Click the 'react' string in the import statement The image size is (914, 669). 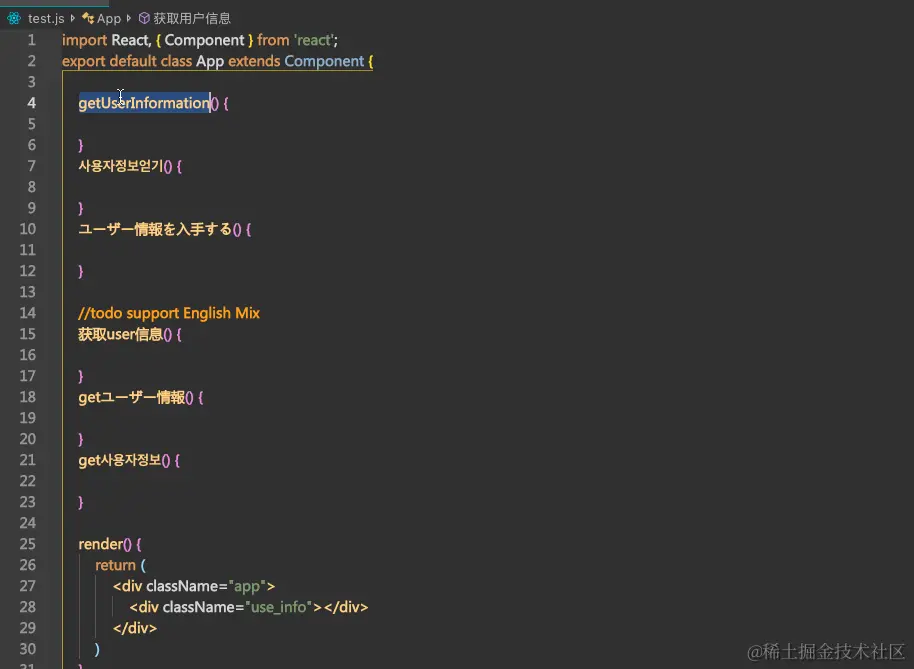pos(313,40)
